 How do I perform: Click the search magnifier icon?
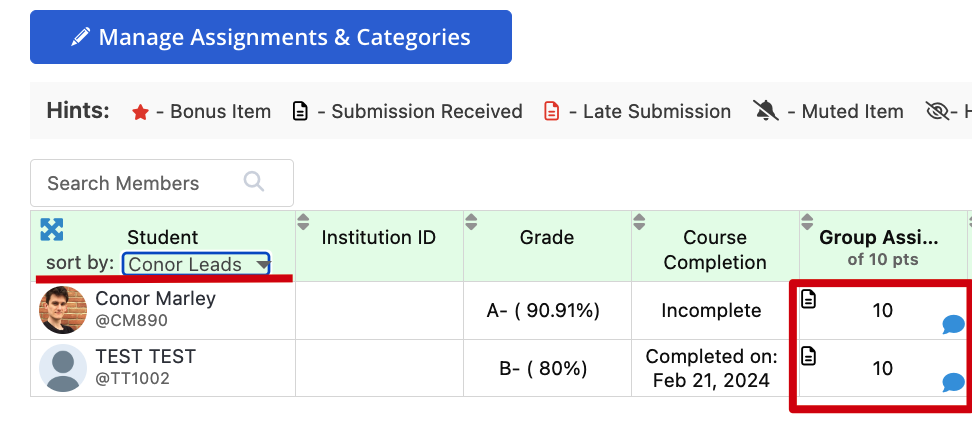point(254,182)
